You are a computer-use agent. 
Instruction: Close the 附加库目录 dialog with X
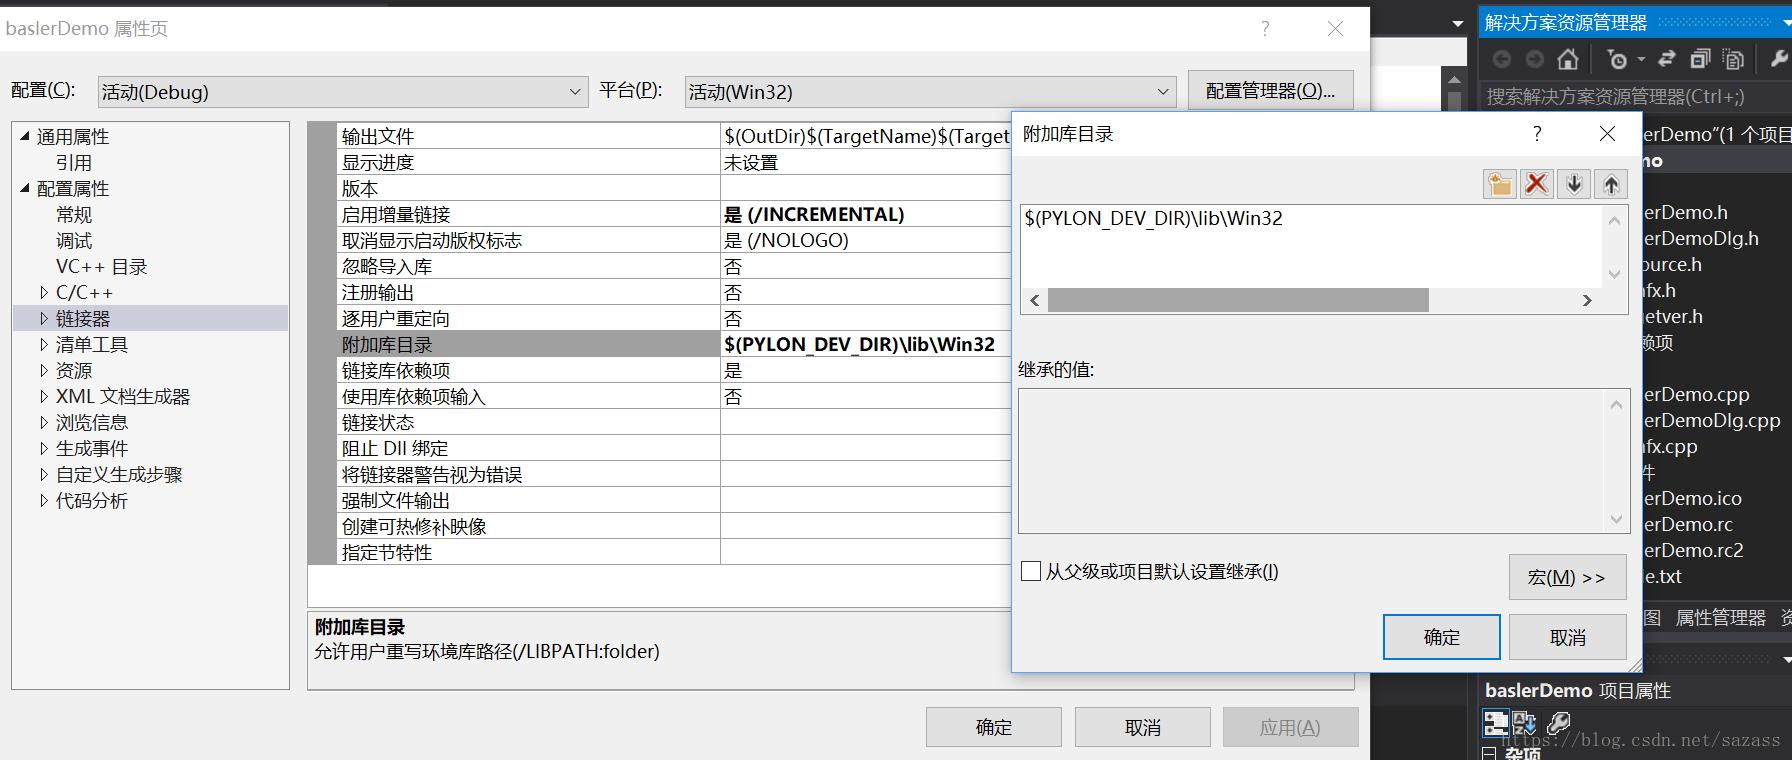1607,134
